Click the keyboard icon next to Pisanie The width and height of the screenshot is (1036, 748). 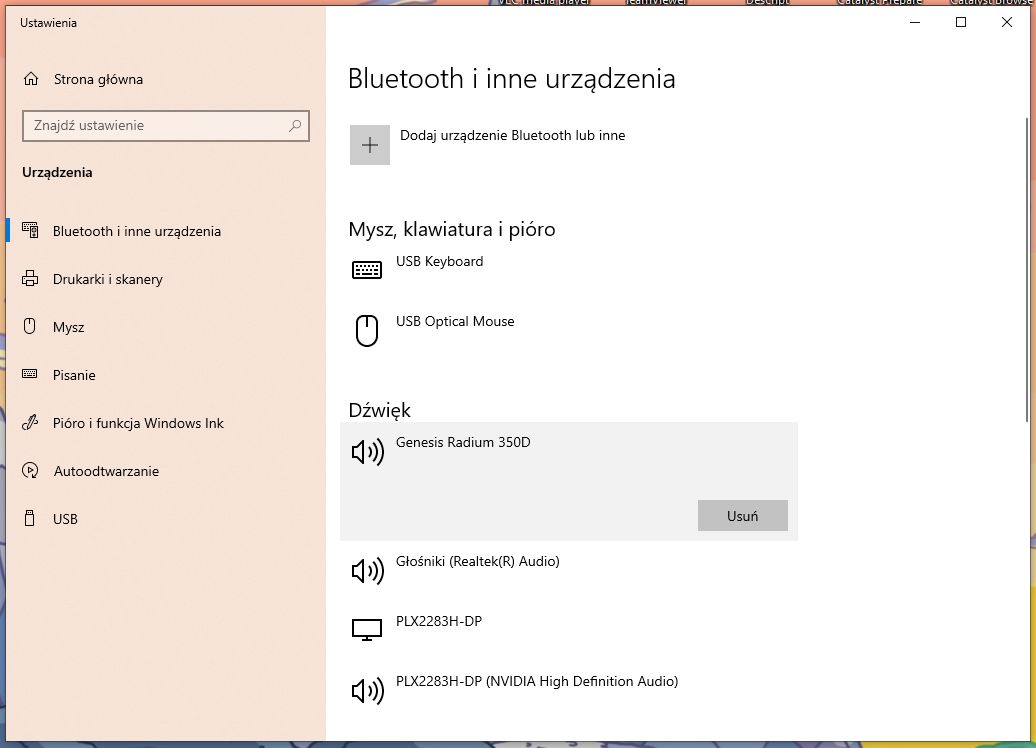(30, 374)
